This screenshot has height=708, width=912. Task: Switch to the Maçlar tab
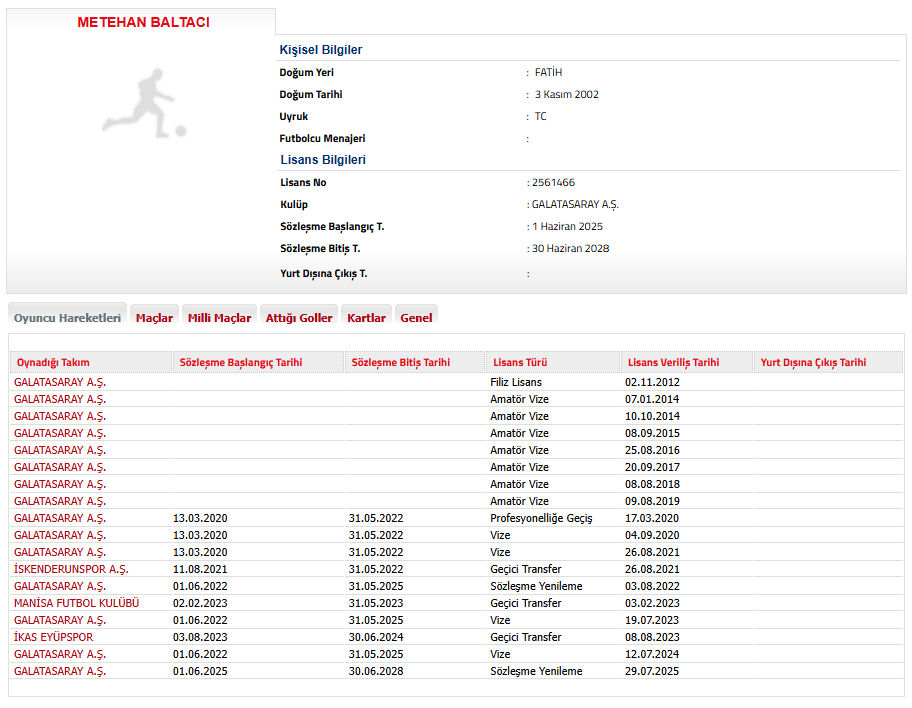tap(154, 318)
